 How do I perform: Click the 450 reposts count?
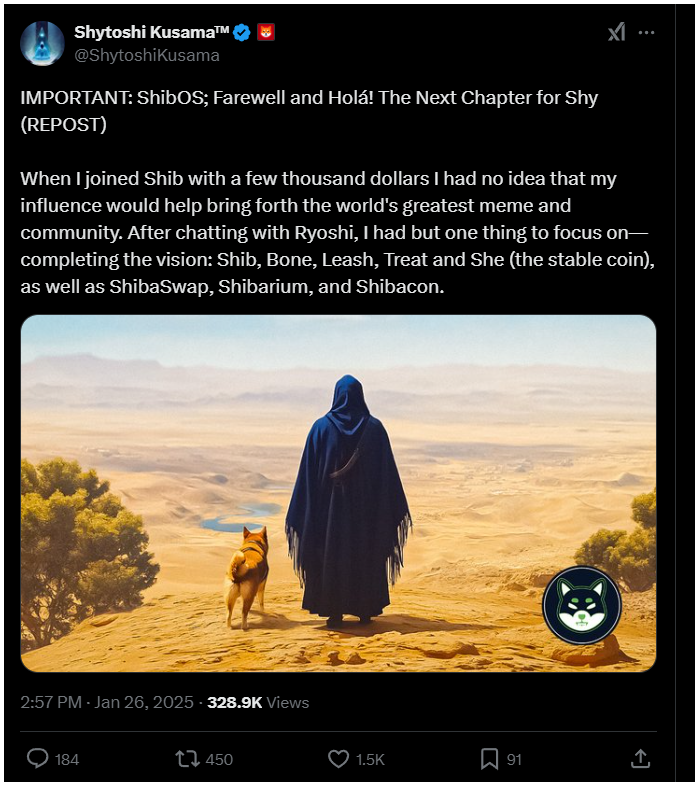point(219,759)
